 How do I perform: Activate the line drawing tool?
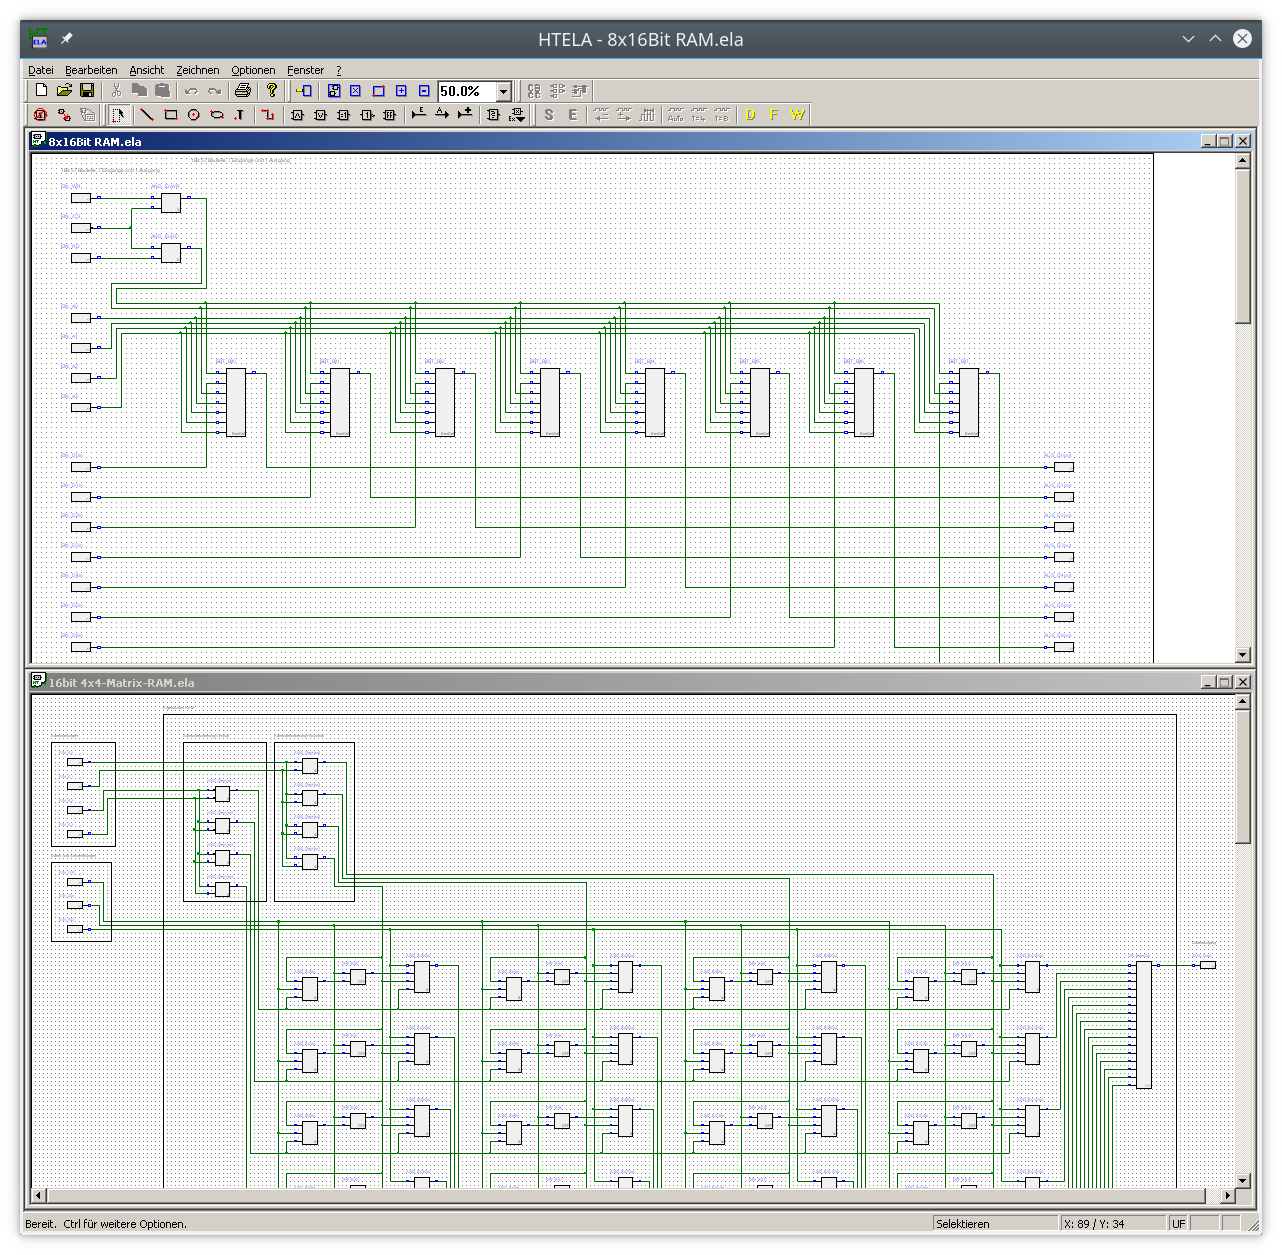click(x=147, y=115)
